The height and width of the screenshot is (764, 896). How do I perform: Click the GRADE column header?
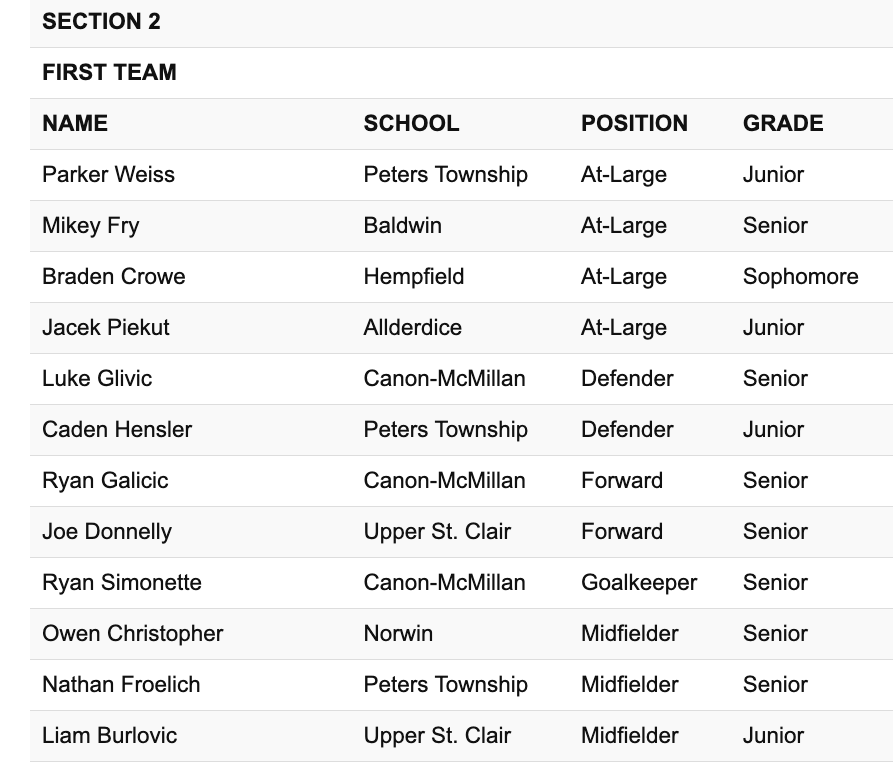[783, 123]
